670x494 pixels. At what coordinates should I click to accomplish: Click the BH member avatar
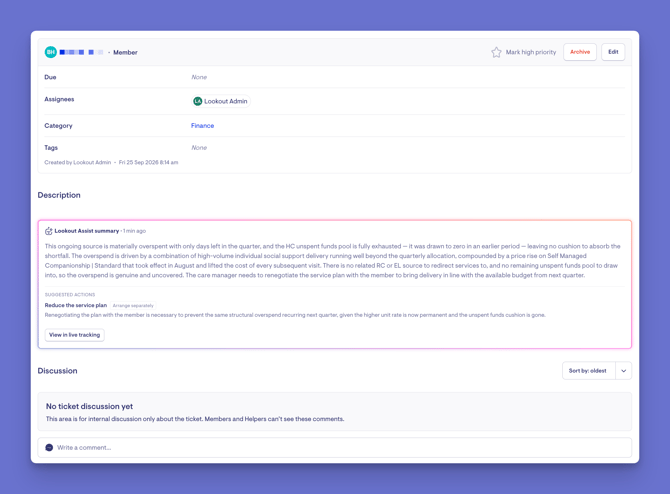[x=50, y=52]
